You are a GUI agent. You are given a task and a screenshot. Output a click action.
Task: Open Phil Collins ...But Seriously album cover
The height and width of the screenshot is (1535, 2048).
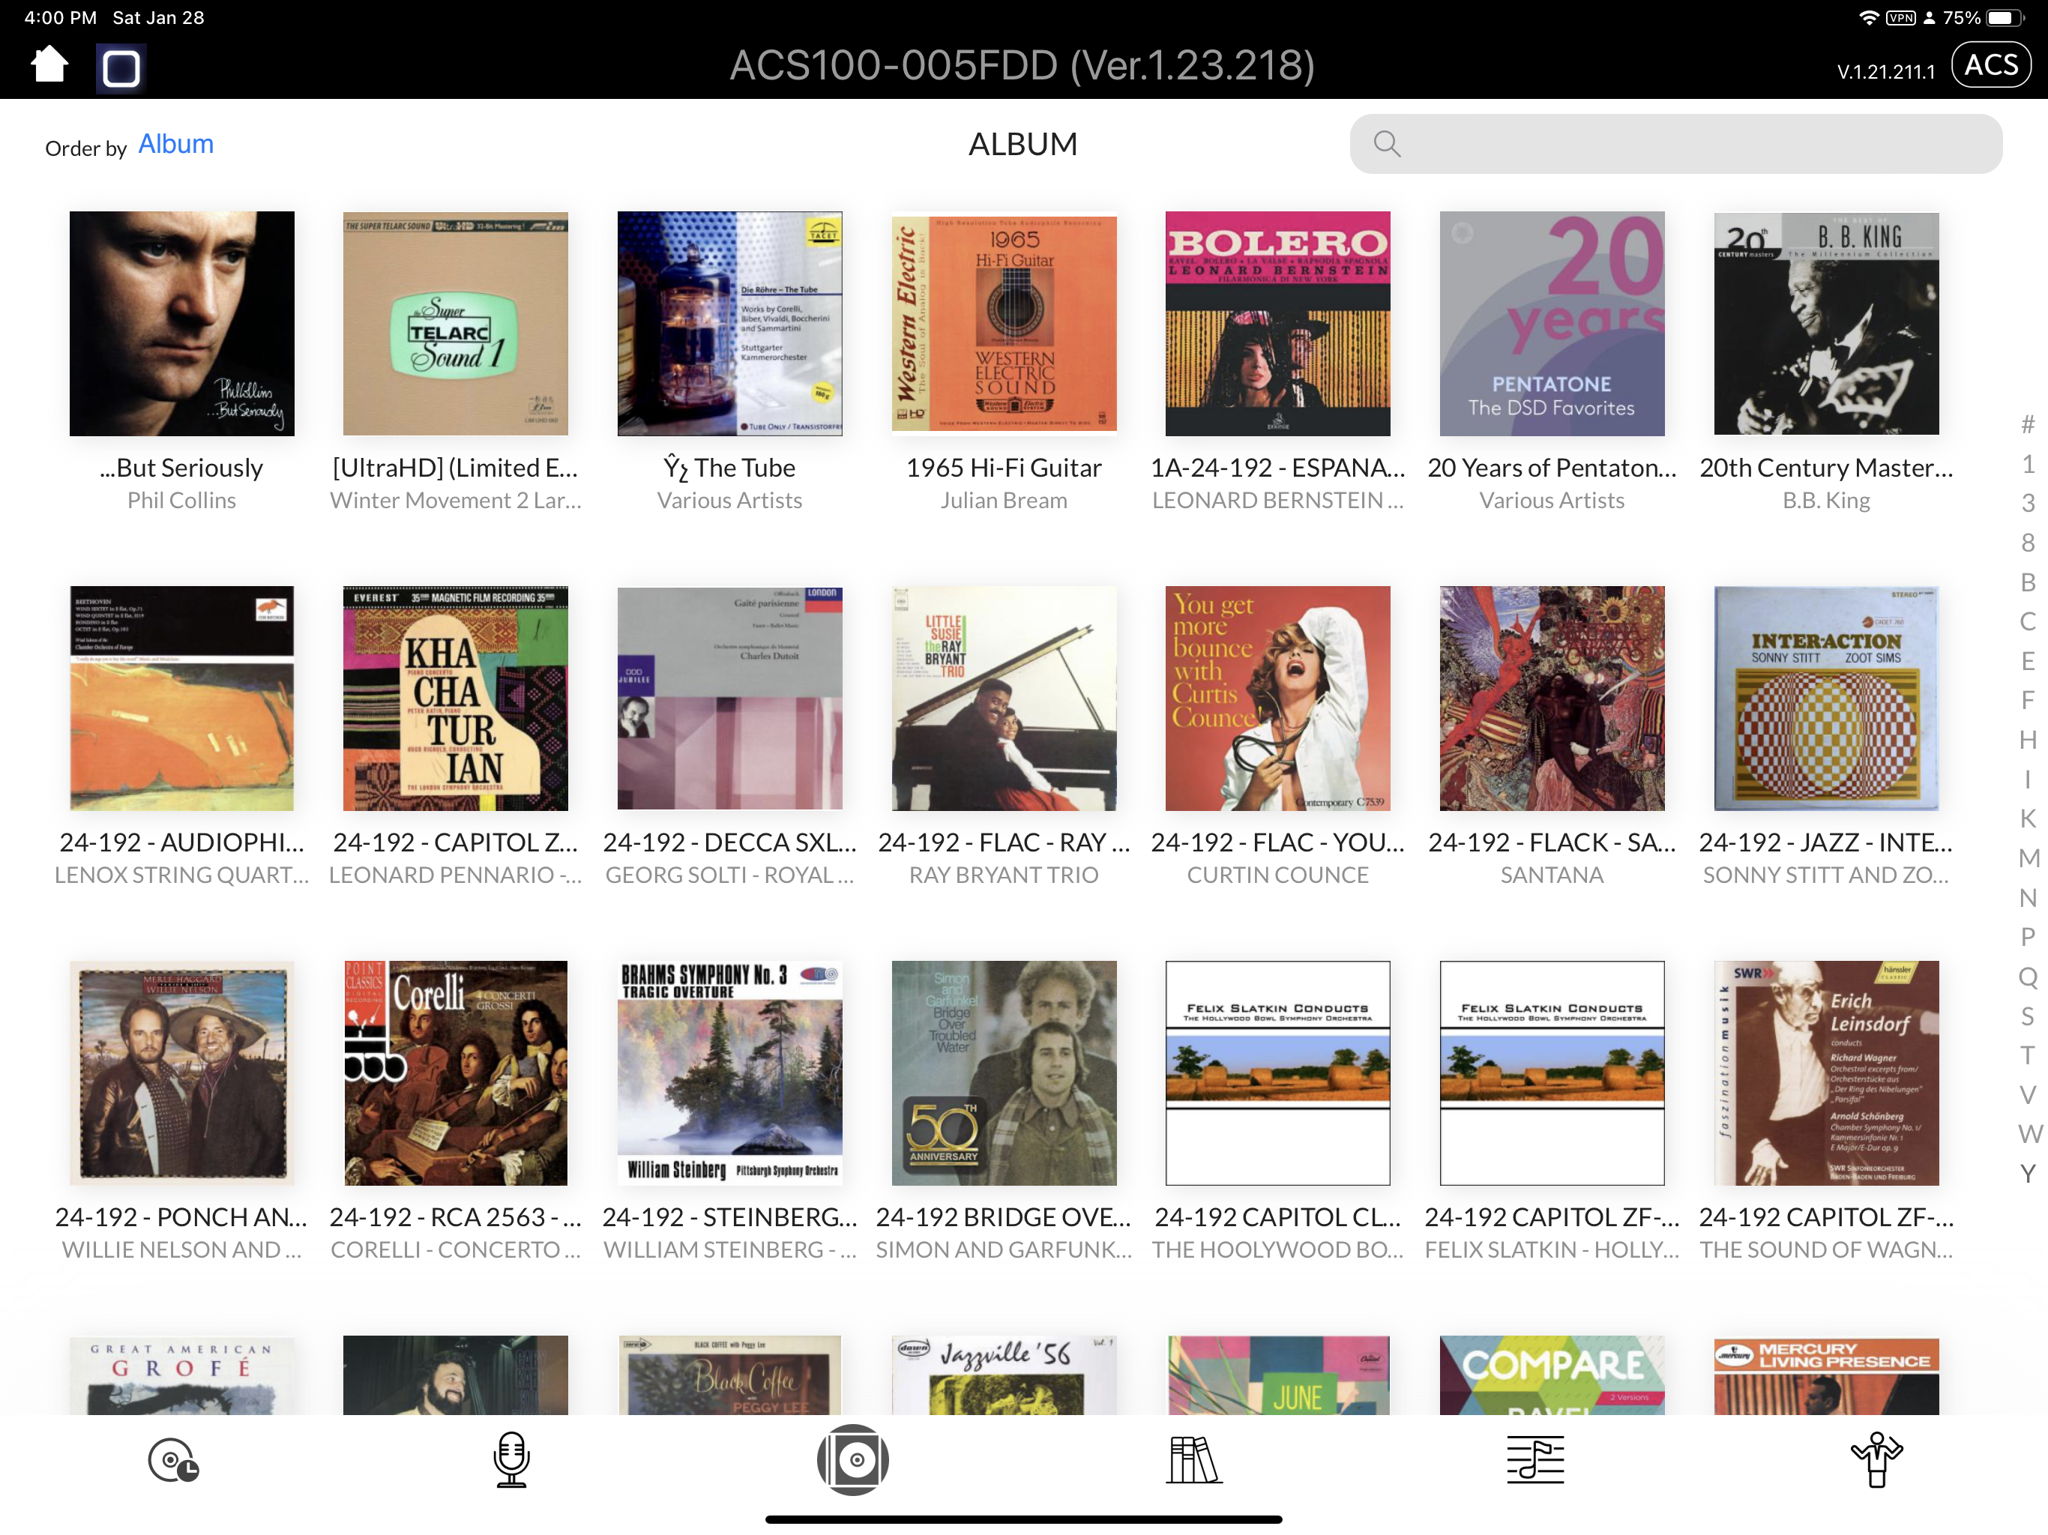(x=182, y=323)
